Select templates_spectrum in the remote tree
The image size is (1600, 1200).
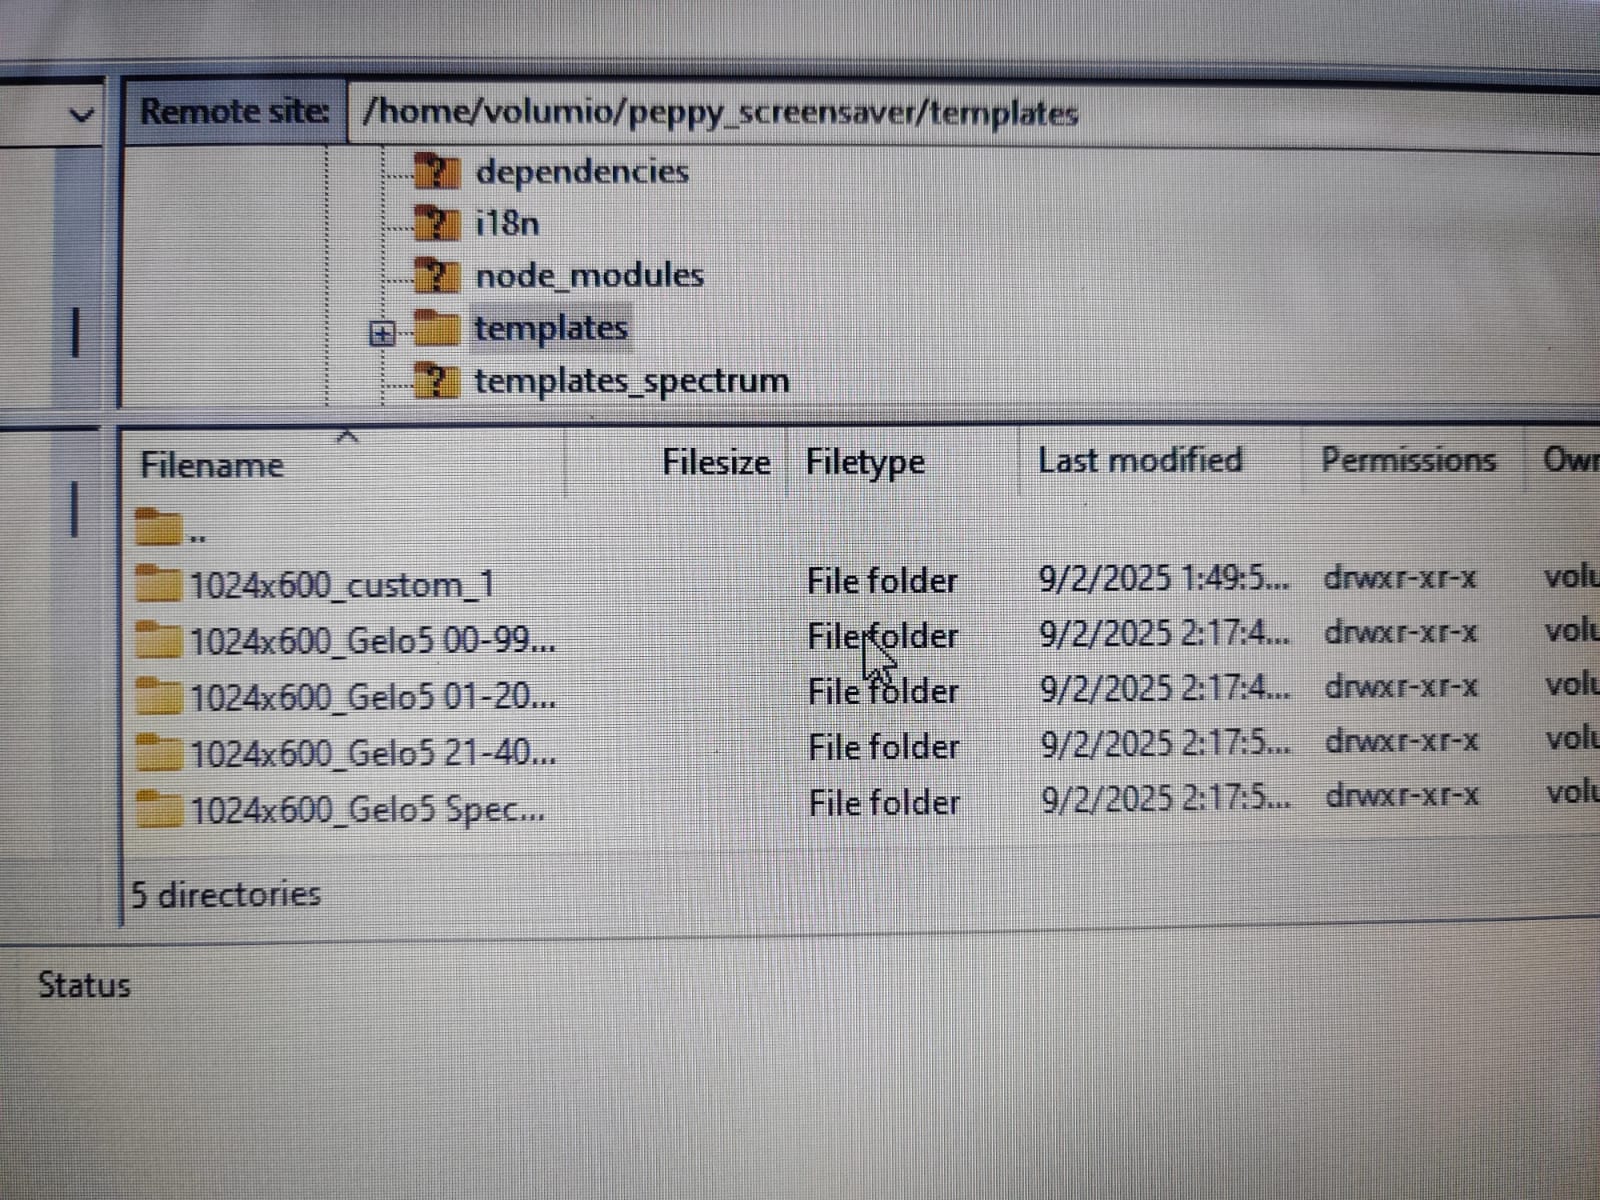[632, 381]
